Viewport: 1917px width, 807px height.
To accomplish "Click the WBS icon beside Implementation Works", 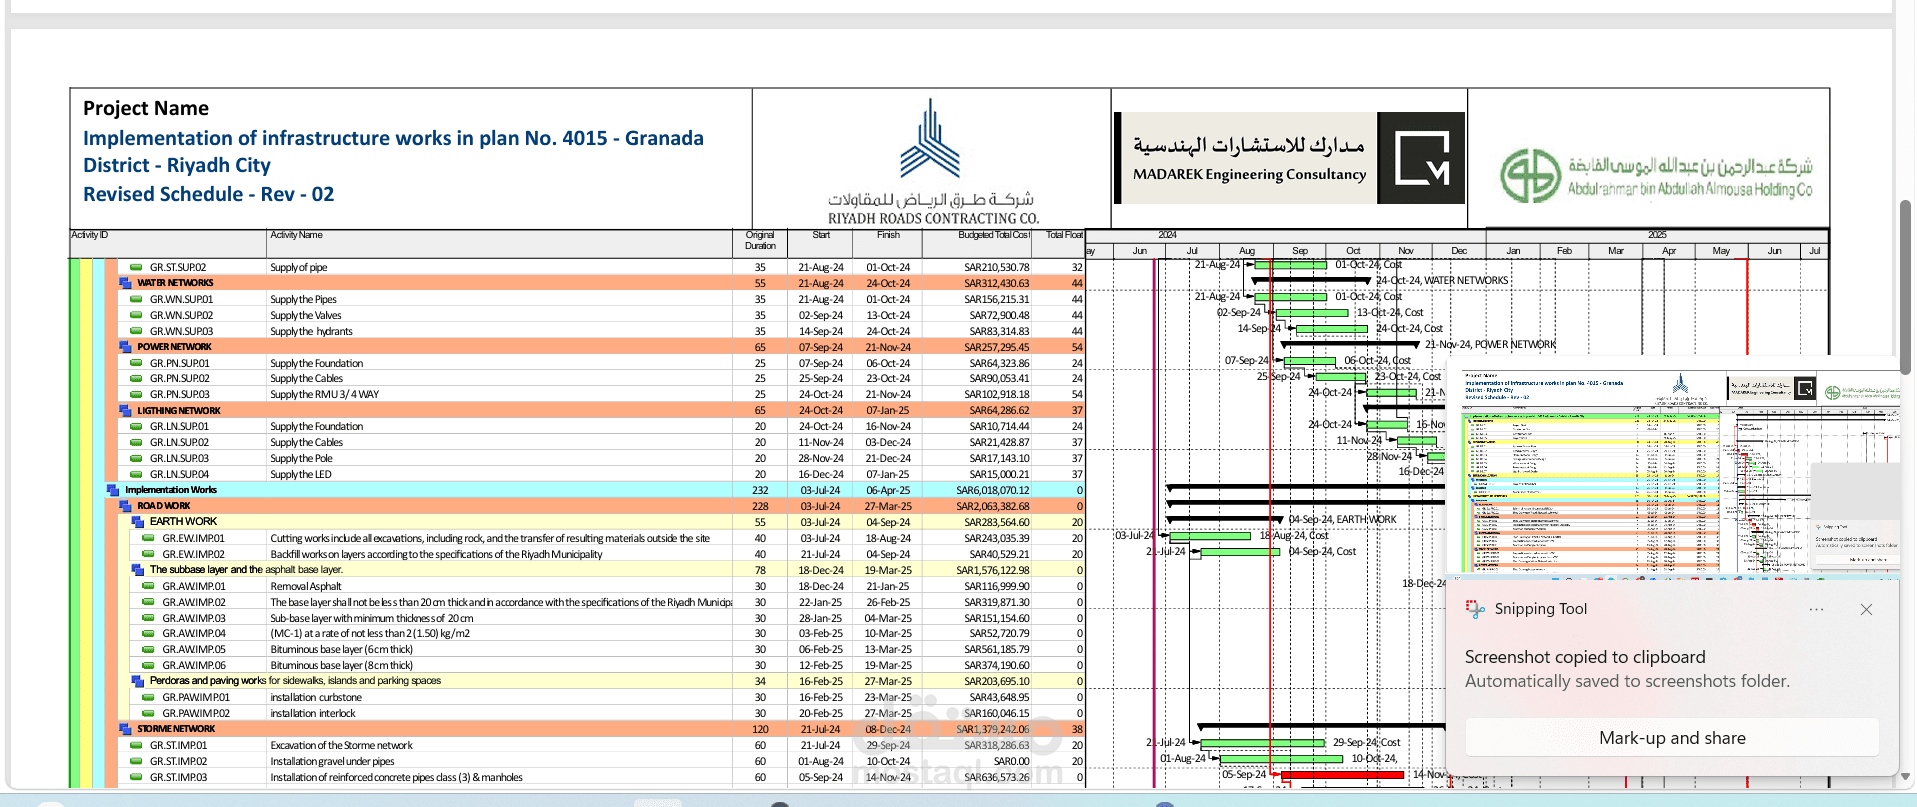I will (x=113, y=490).
